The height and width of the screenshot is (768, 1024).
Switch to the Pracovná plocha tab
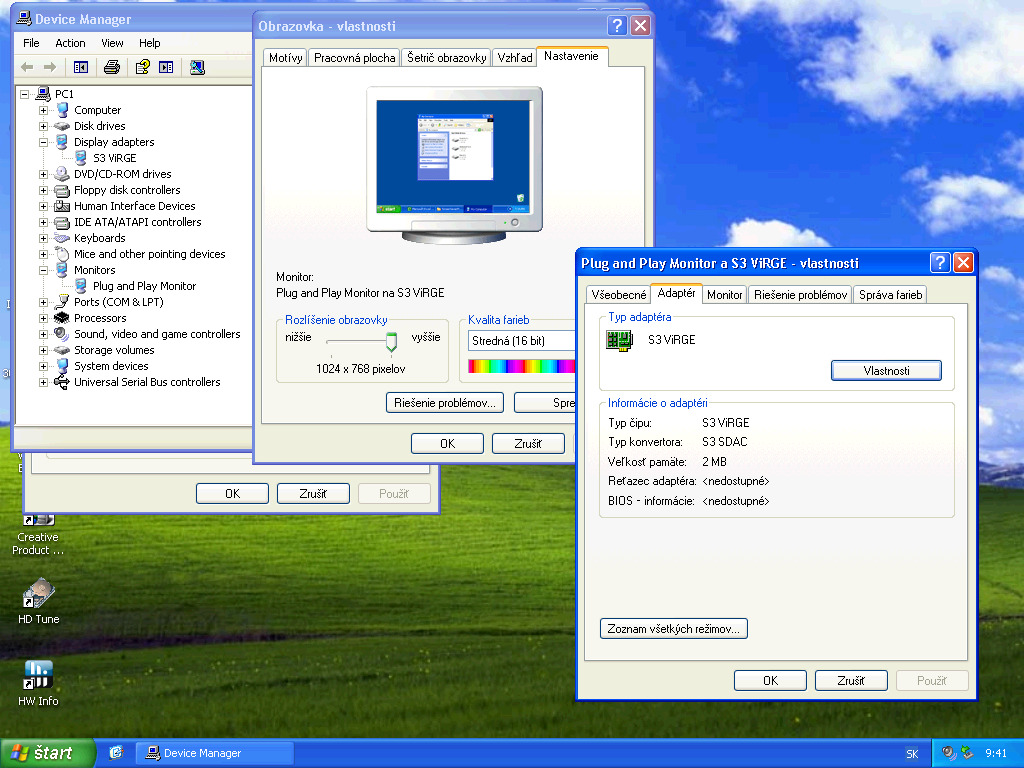point(354,57)
